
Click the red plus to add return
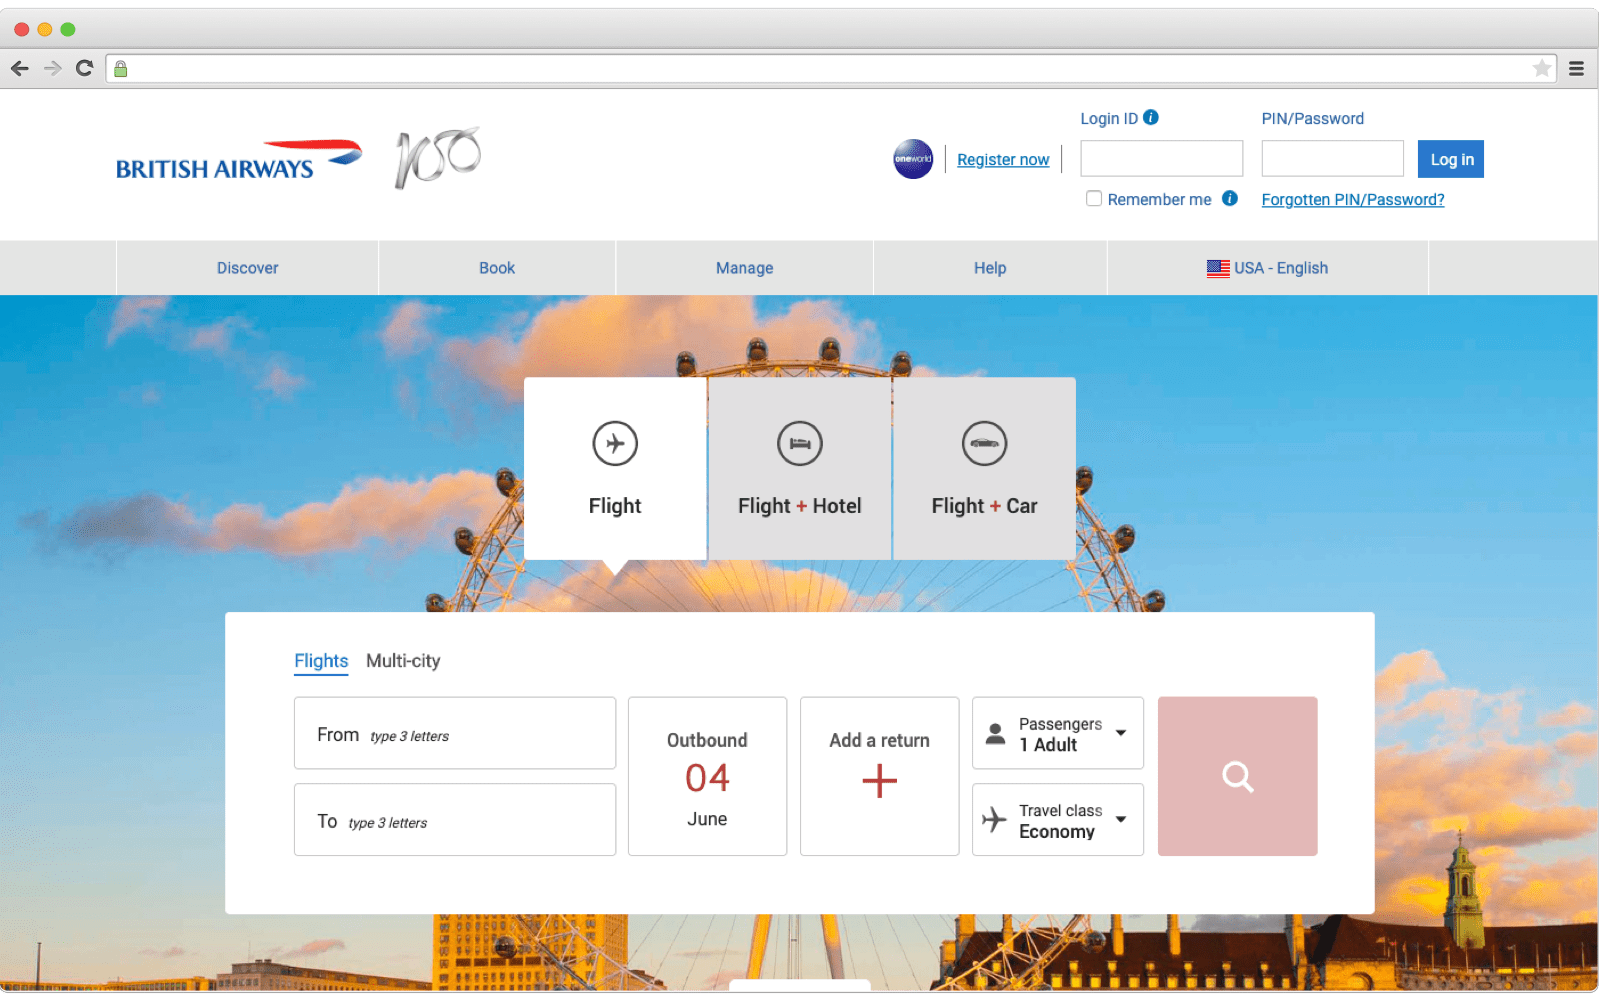coord(880,781)
